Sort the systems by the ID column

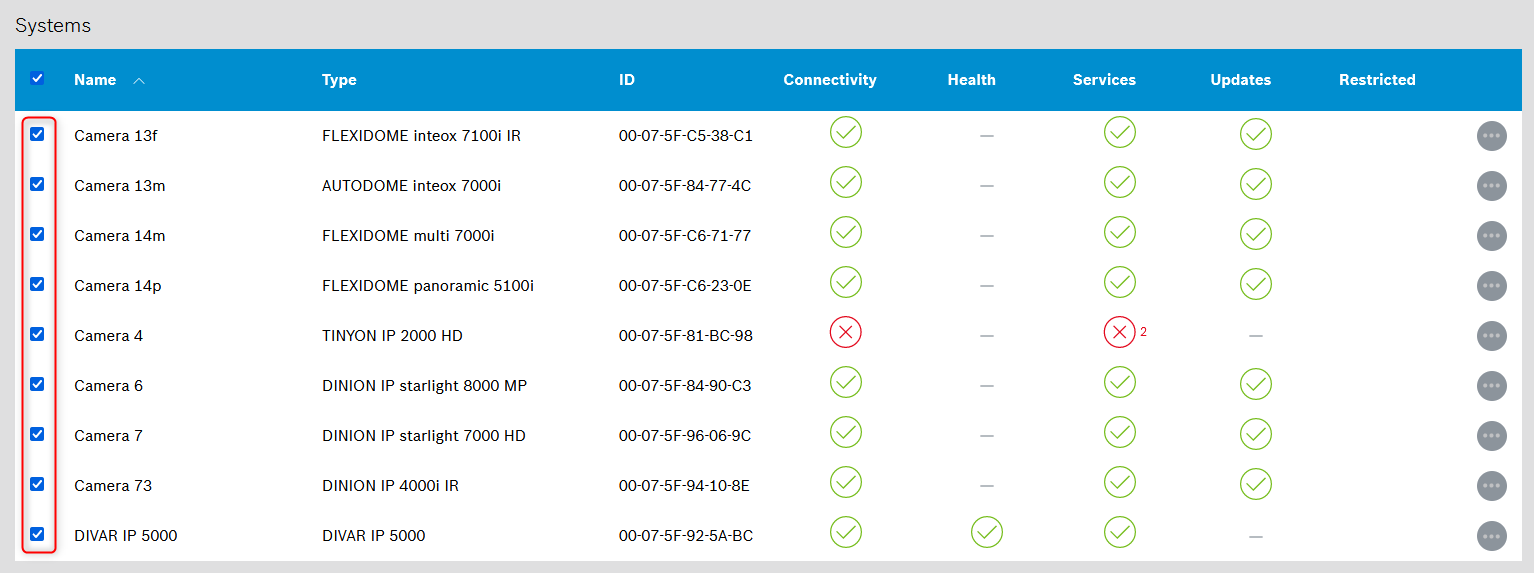pos(626,80)
